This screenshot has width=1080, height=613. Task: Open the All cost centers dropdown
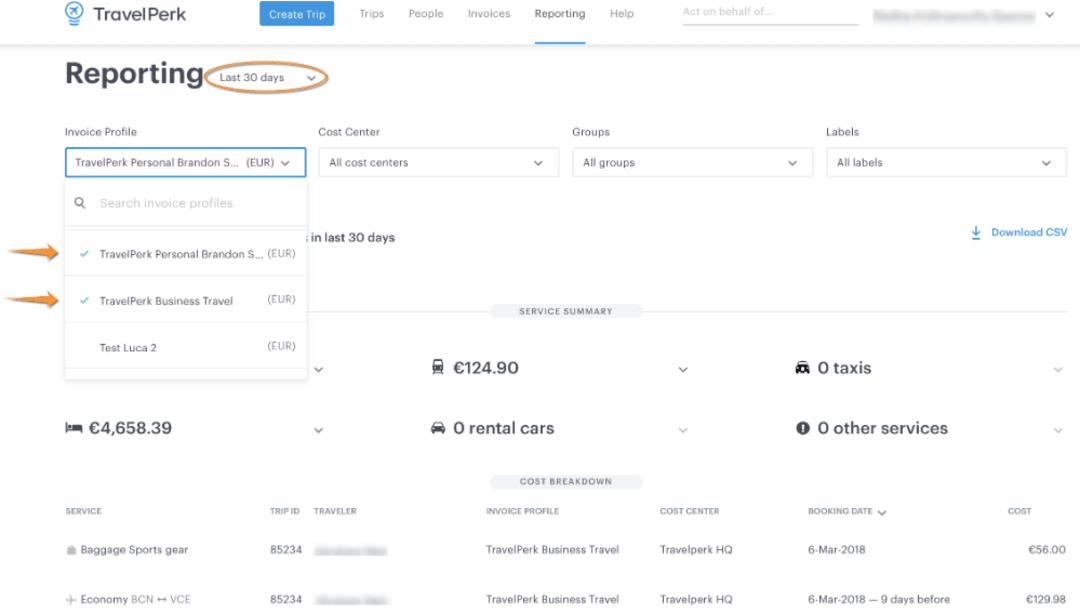(x=438, y=162)
